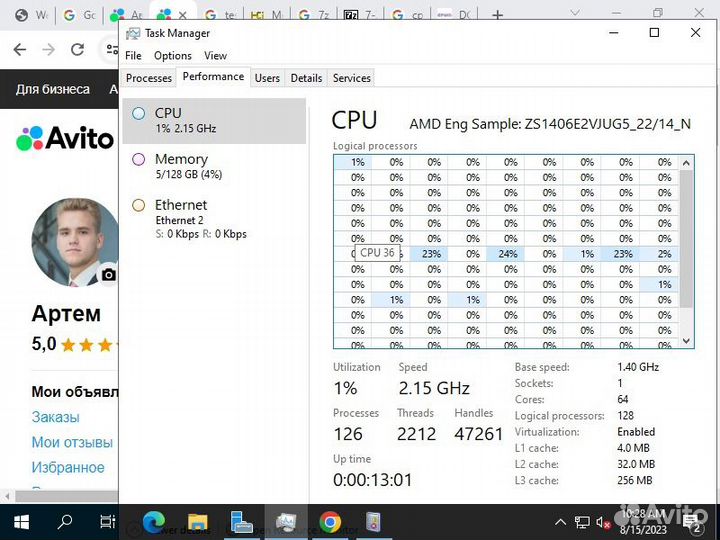Click the Handles value 47261
The width and height of the screenshot is (720, 540).
click(478, 434)
